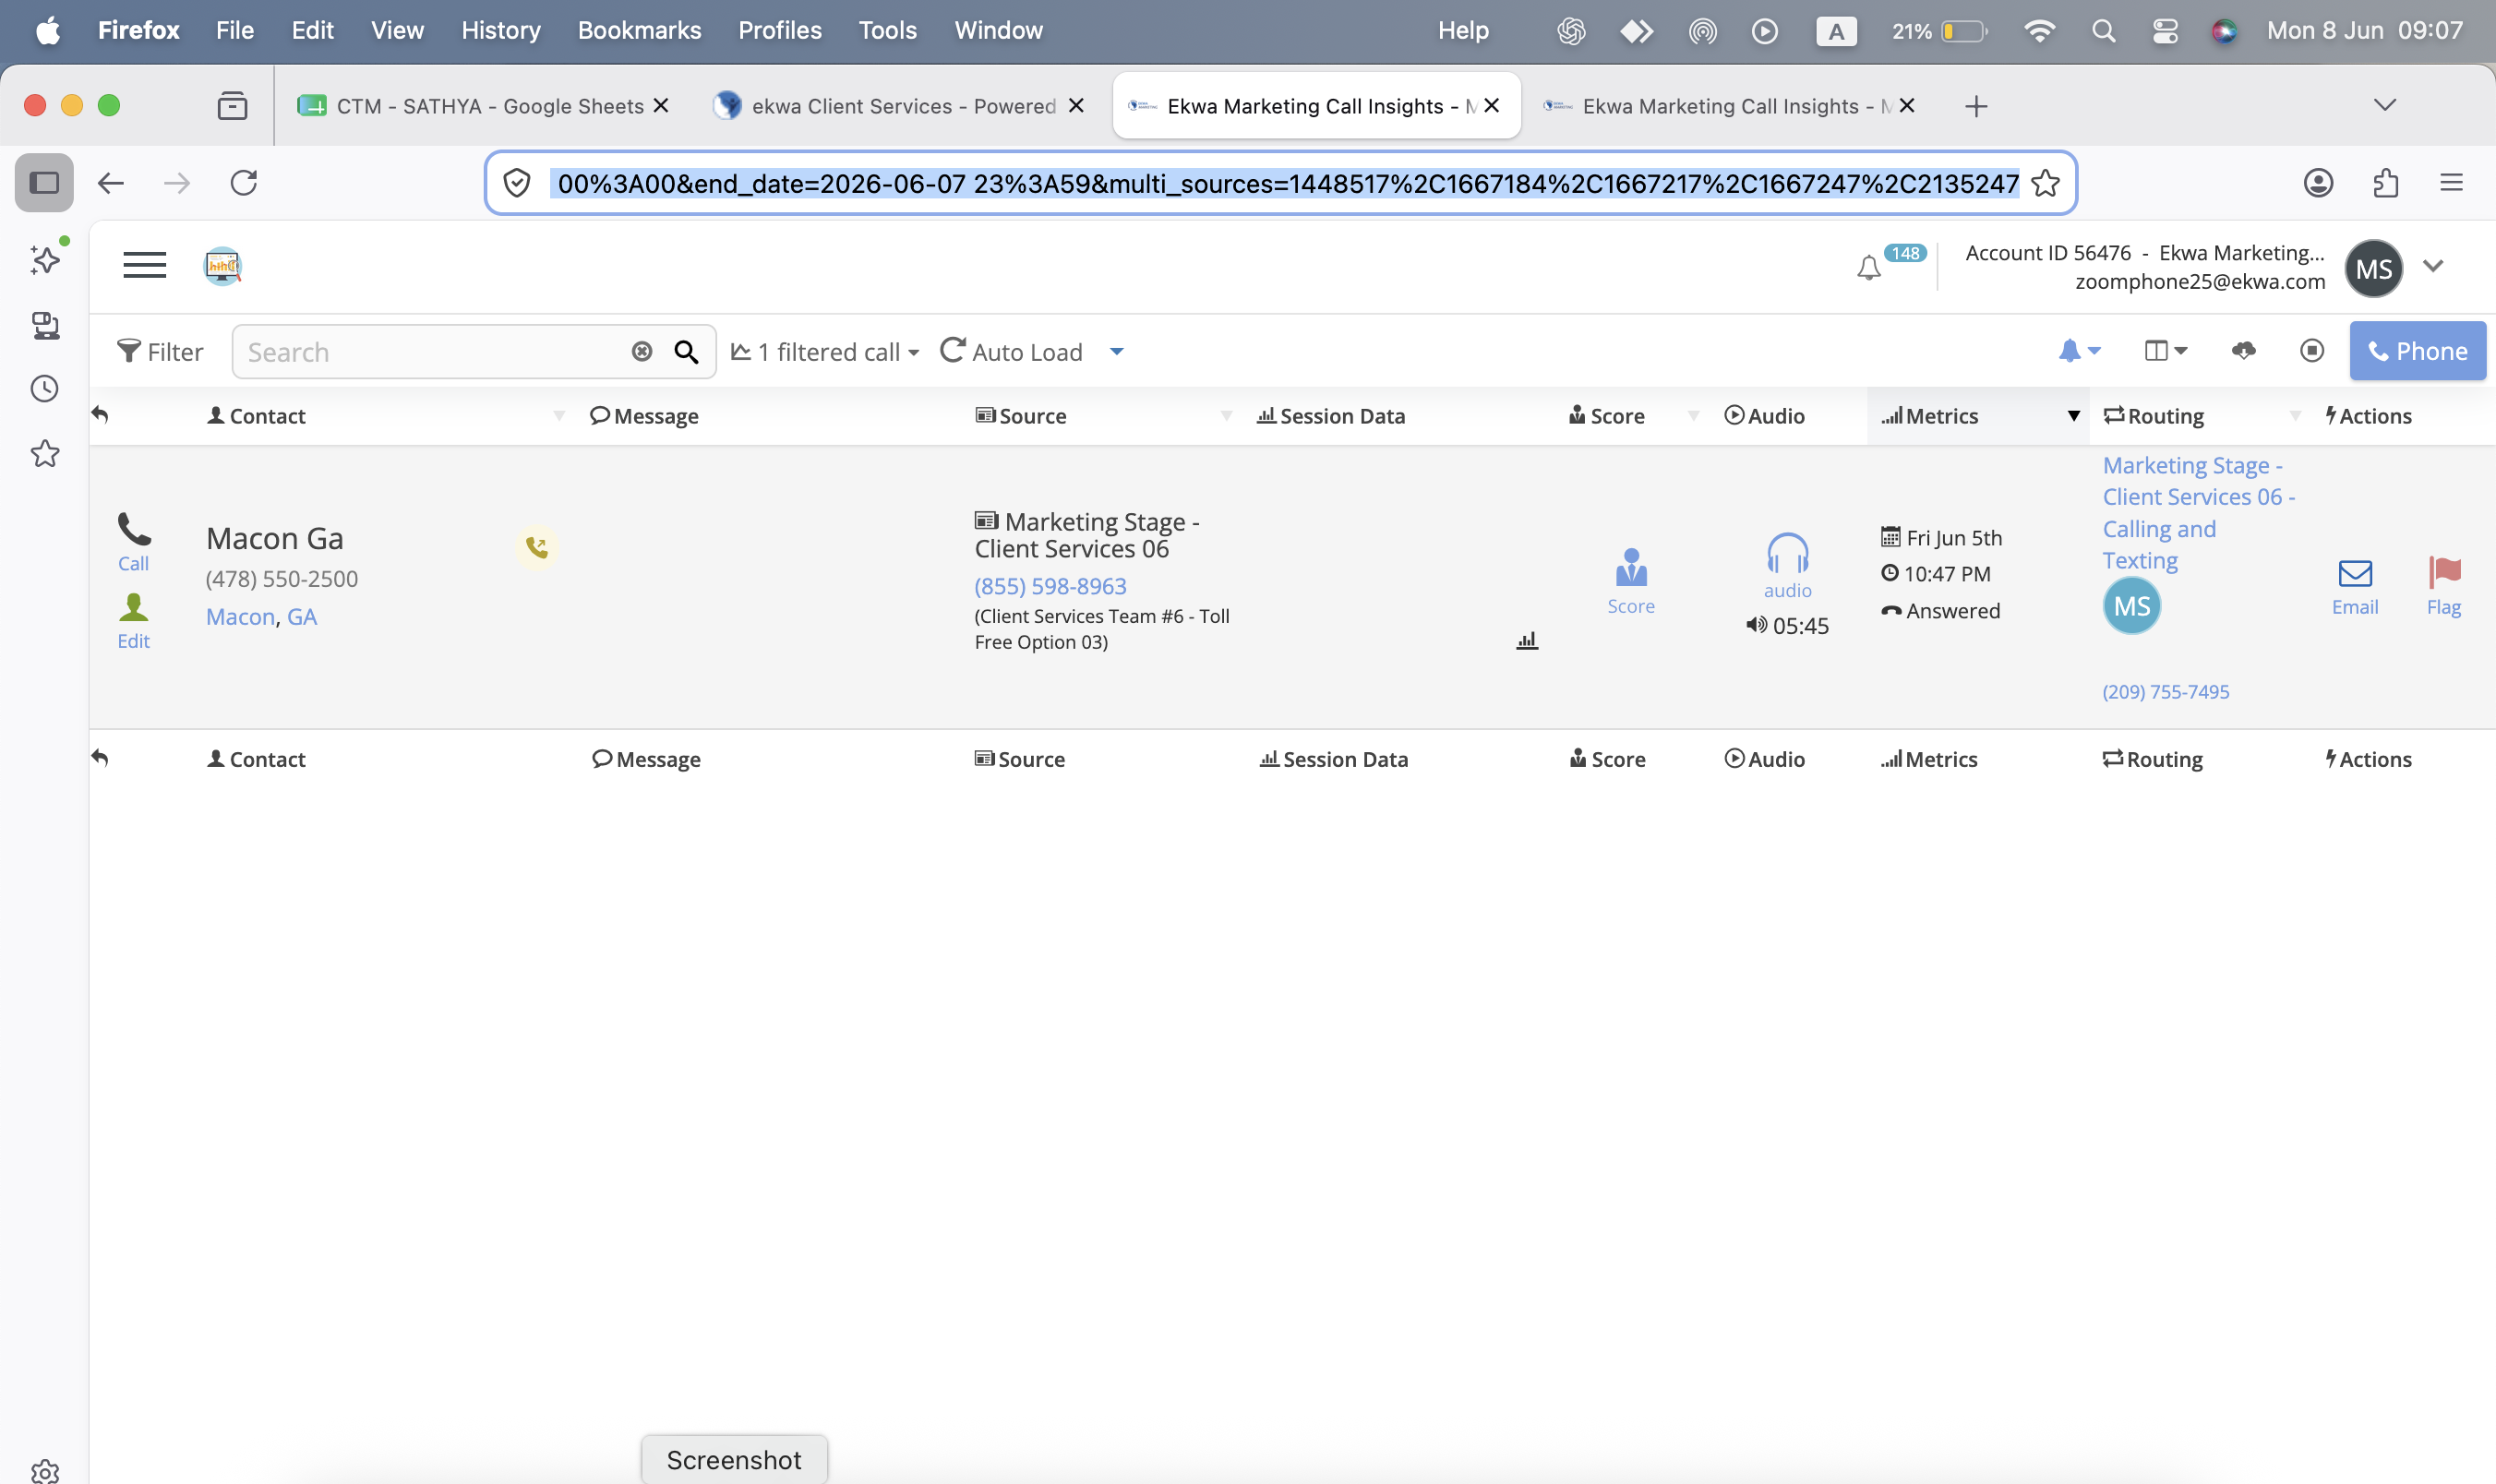
Task: Open the alert bell dropdown in toolbar
Action: pyautogui.click(x=2079, y=350)
